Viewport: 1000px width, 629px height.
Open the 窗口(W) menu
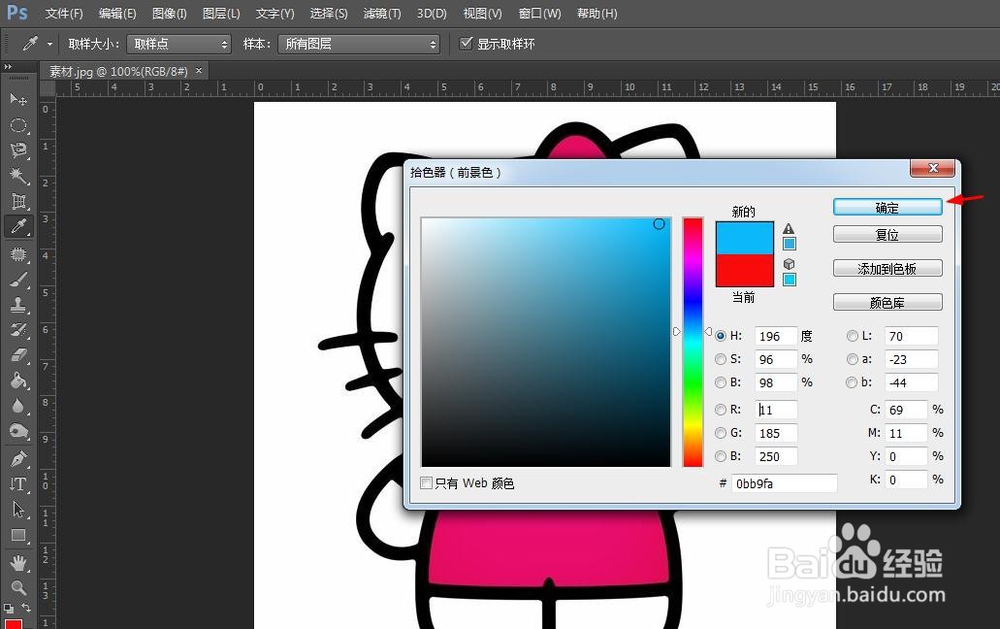coord(540,13)
